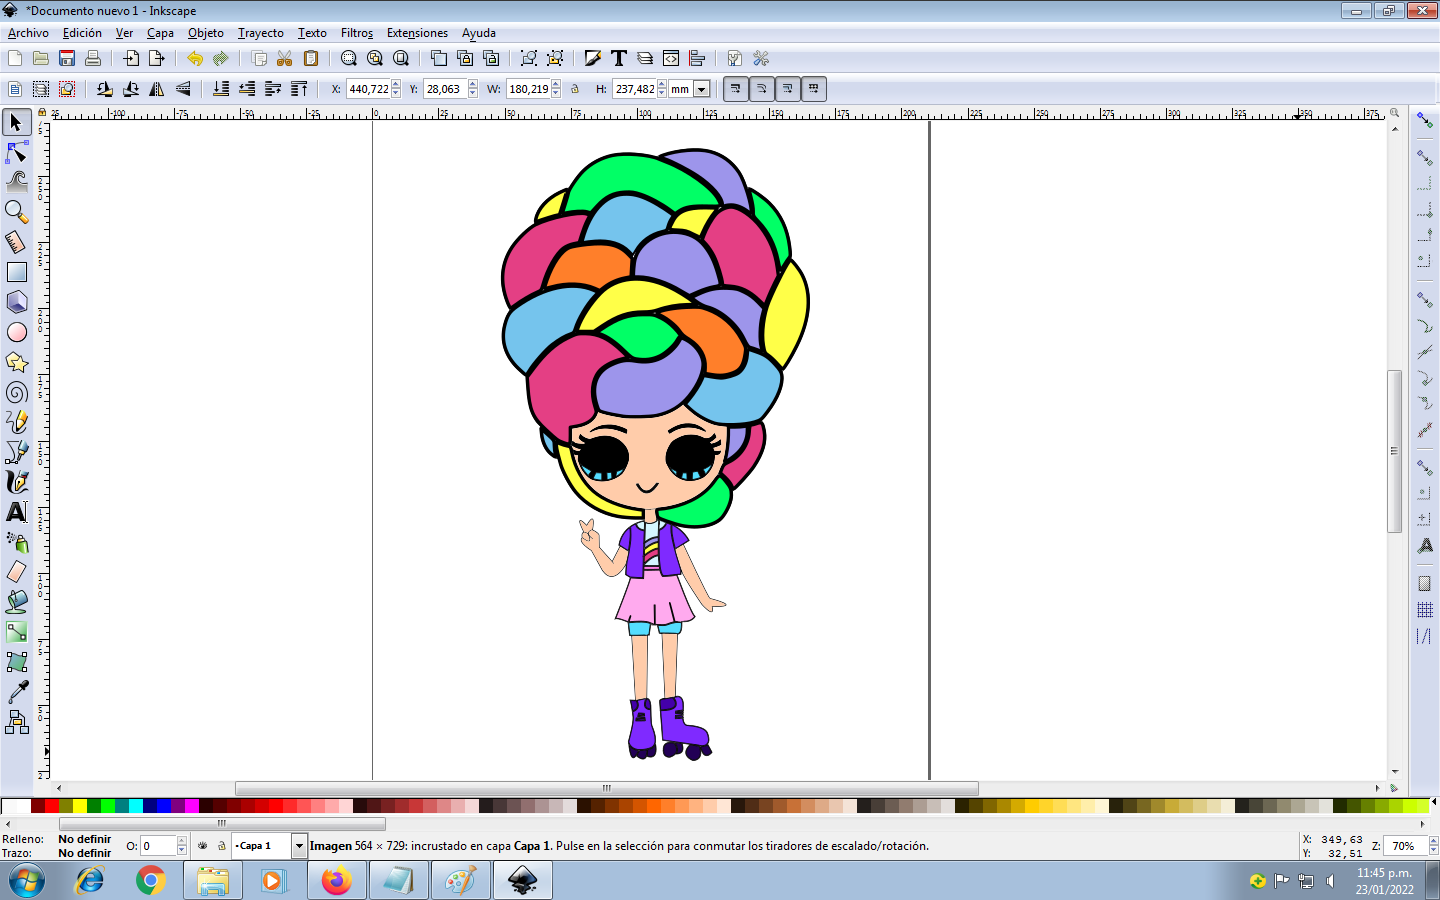Increase the zoom percentage stepper

pyautogui.click(x=1433, y=841)
